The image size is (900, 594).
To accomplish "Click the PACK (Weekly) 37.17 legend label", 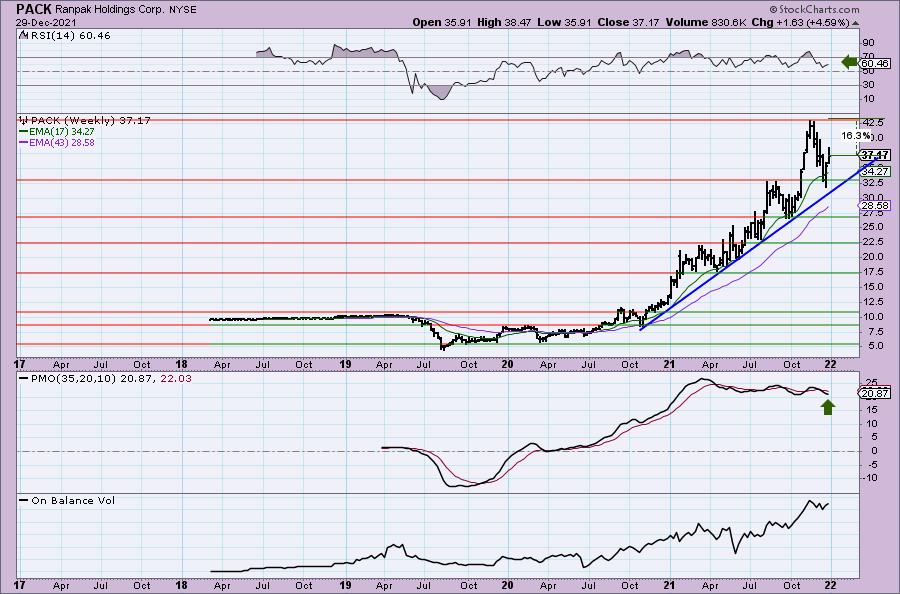I will point(85,121).
